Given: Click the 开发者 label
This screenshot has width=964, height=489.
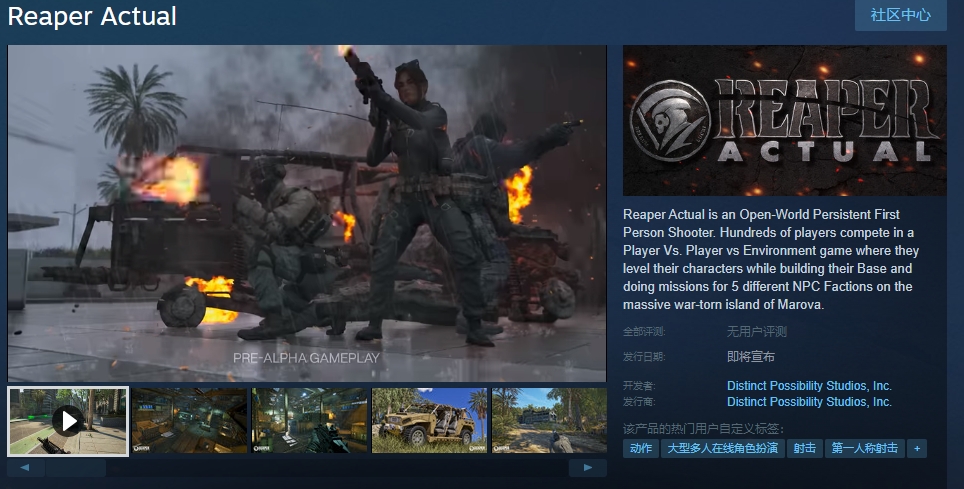Looking at the screenshot, I should click(639, 386).
